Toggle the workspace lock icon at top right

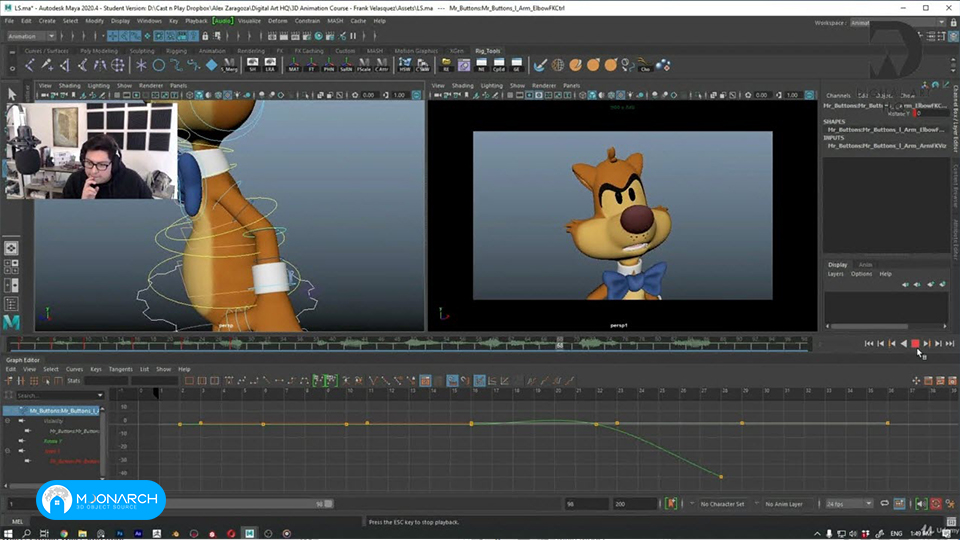[x=953, y=23]
